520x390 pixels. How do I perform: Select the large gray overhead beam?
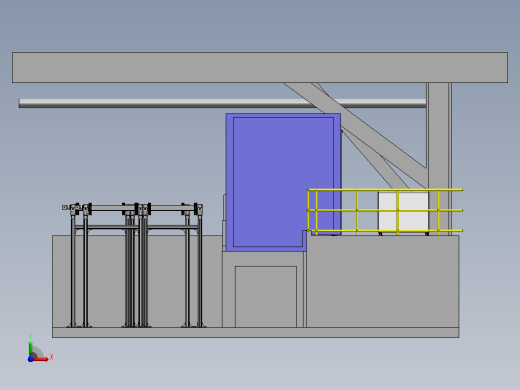point(260,67)
